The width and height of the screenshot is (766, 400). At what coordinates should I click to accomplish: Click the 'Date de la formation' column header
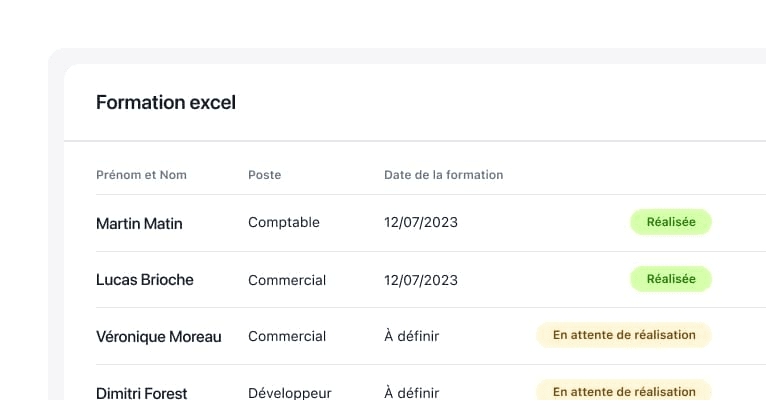coord(443,175)
